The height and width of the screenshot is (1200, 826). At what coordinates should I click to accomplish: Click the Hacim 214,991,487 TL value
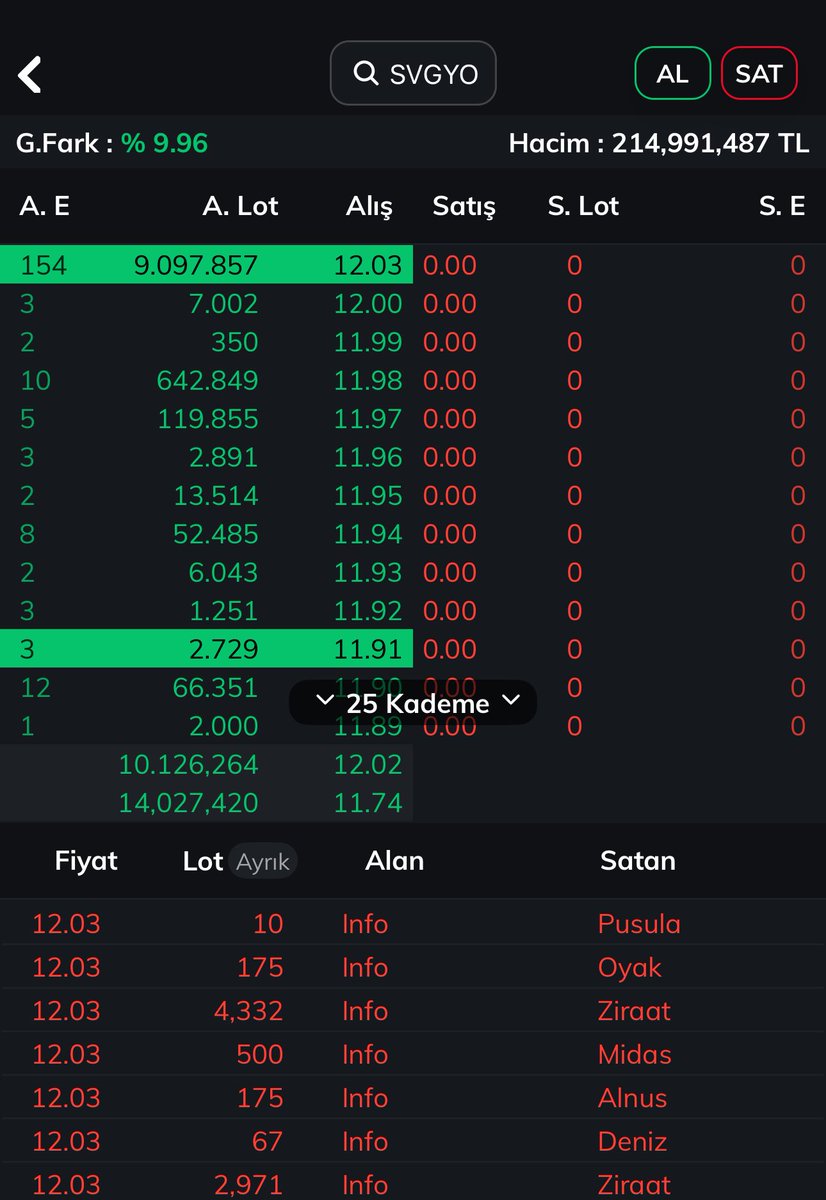tap(709, 143)
